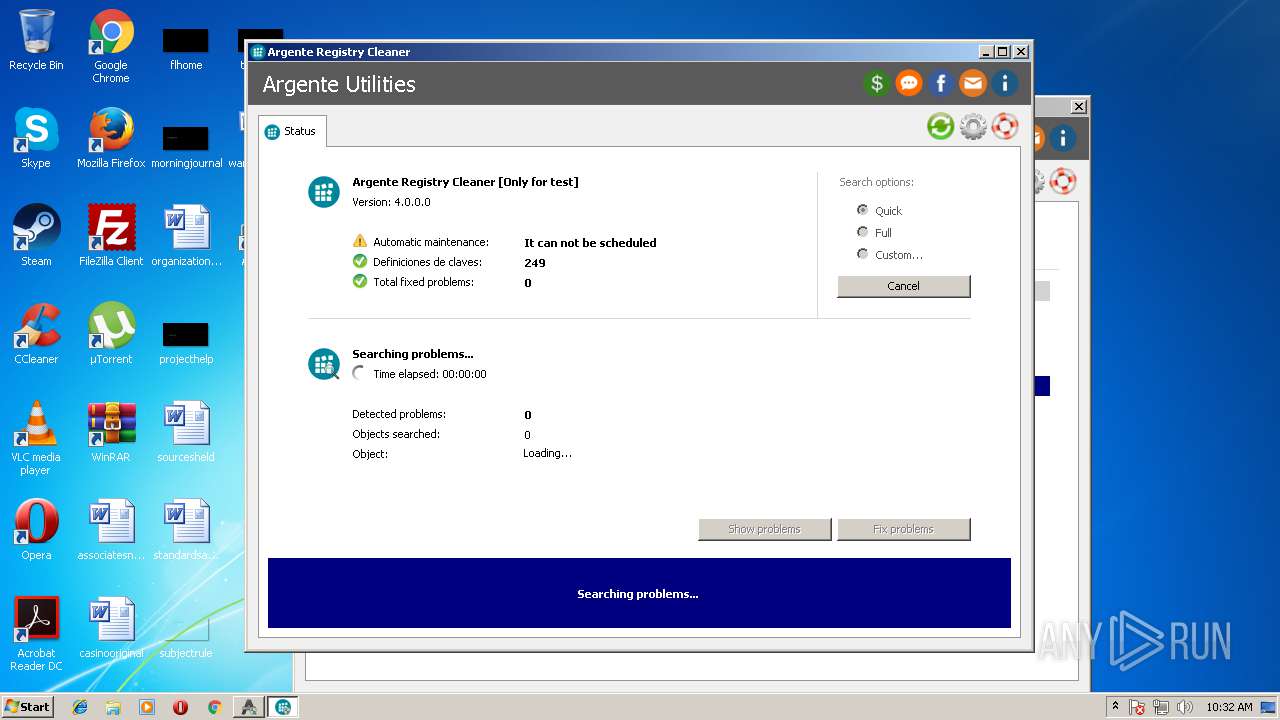The width and height of the screenshot is (1280, 720).
Task: Click the green refresh update icon
Action: [x=940, y=126]
